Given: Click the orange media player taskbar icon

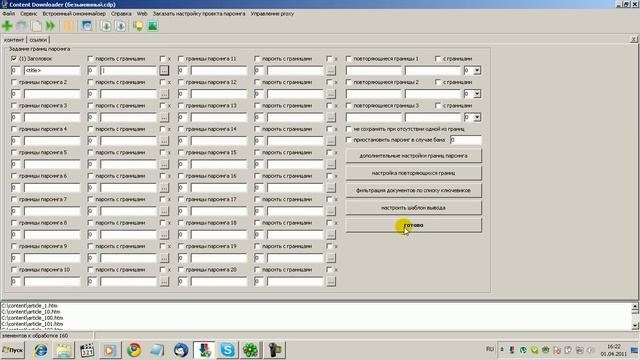Looking at the screenshot, I should click(110, 350).
